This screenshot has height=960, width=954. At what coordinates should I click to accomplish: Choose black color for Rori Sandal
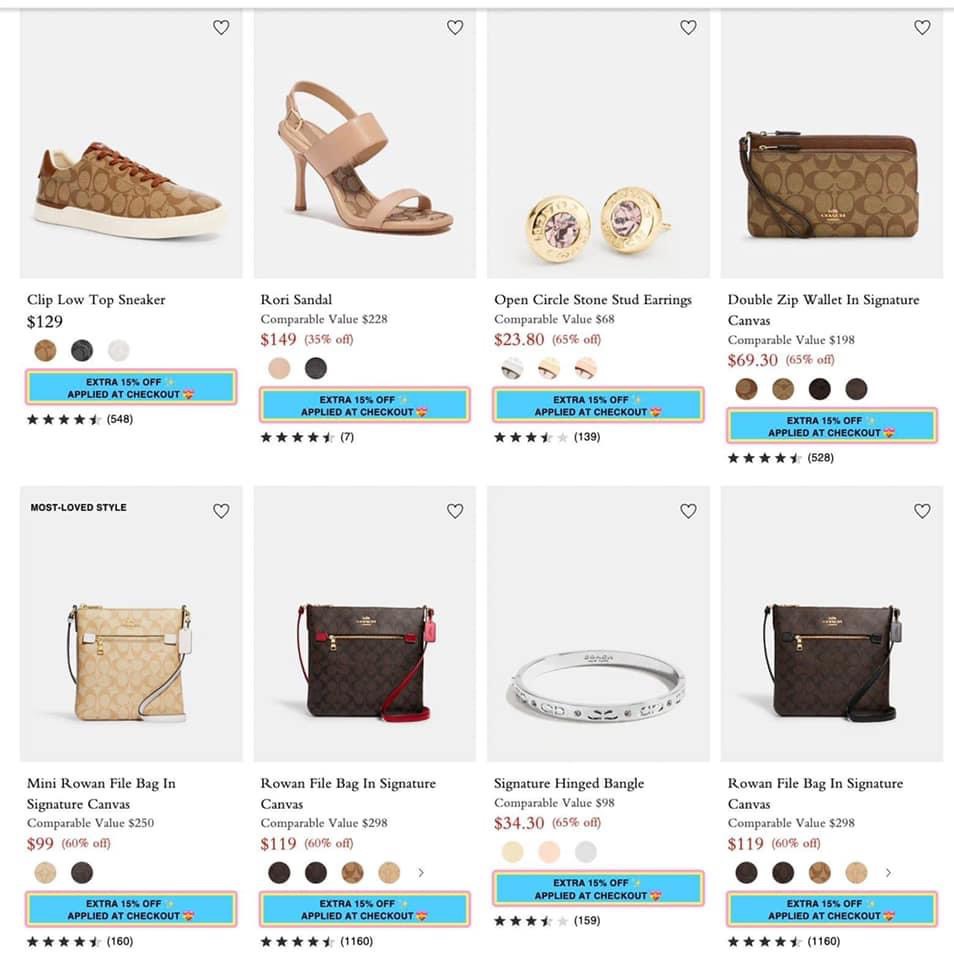point(316,368)
